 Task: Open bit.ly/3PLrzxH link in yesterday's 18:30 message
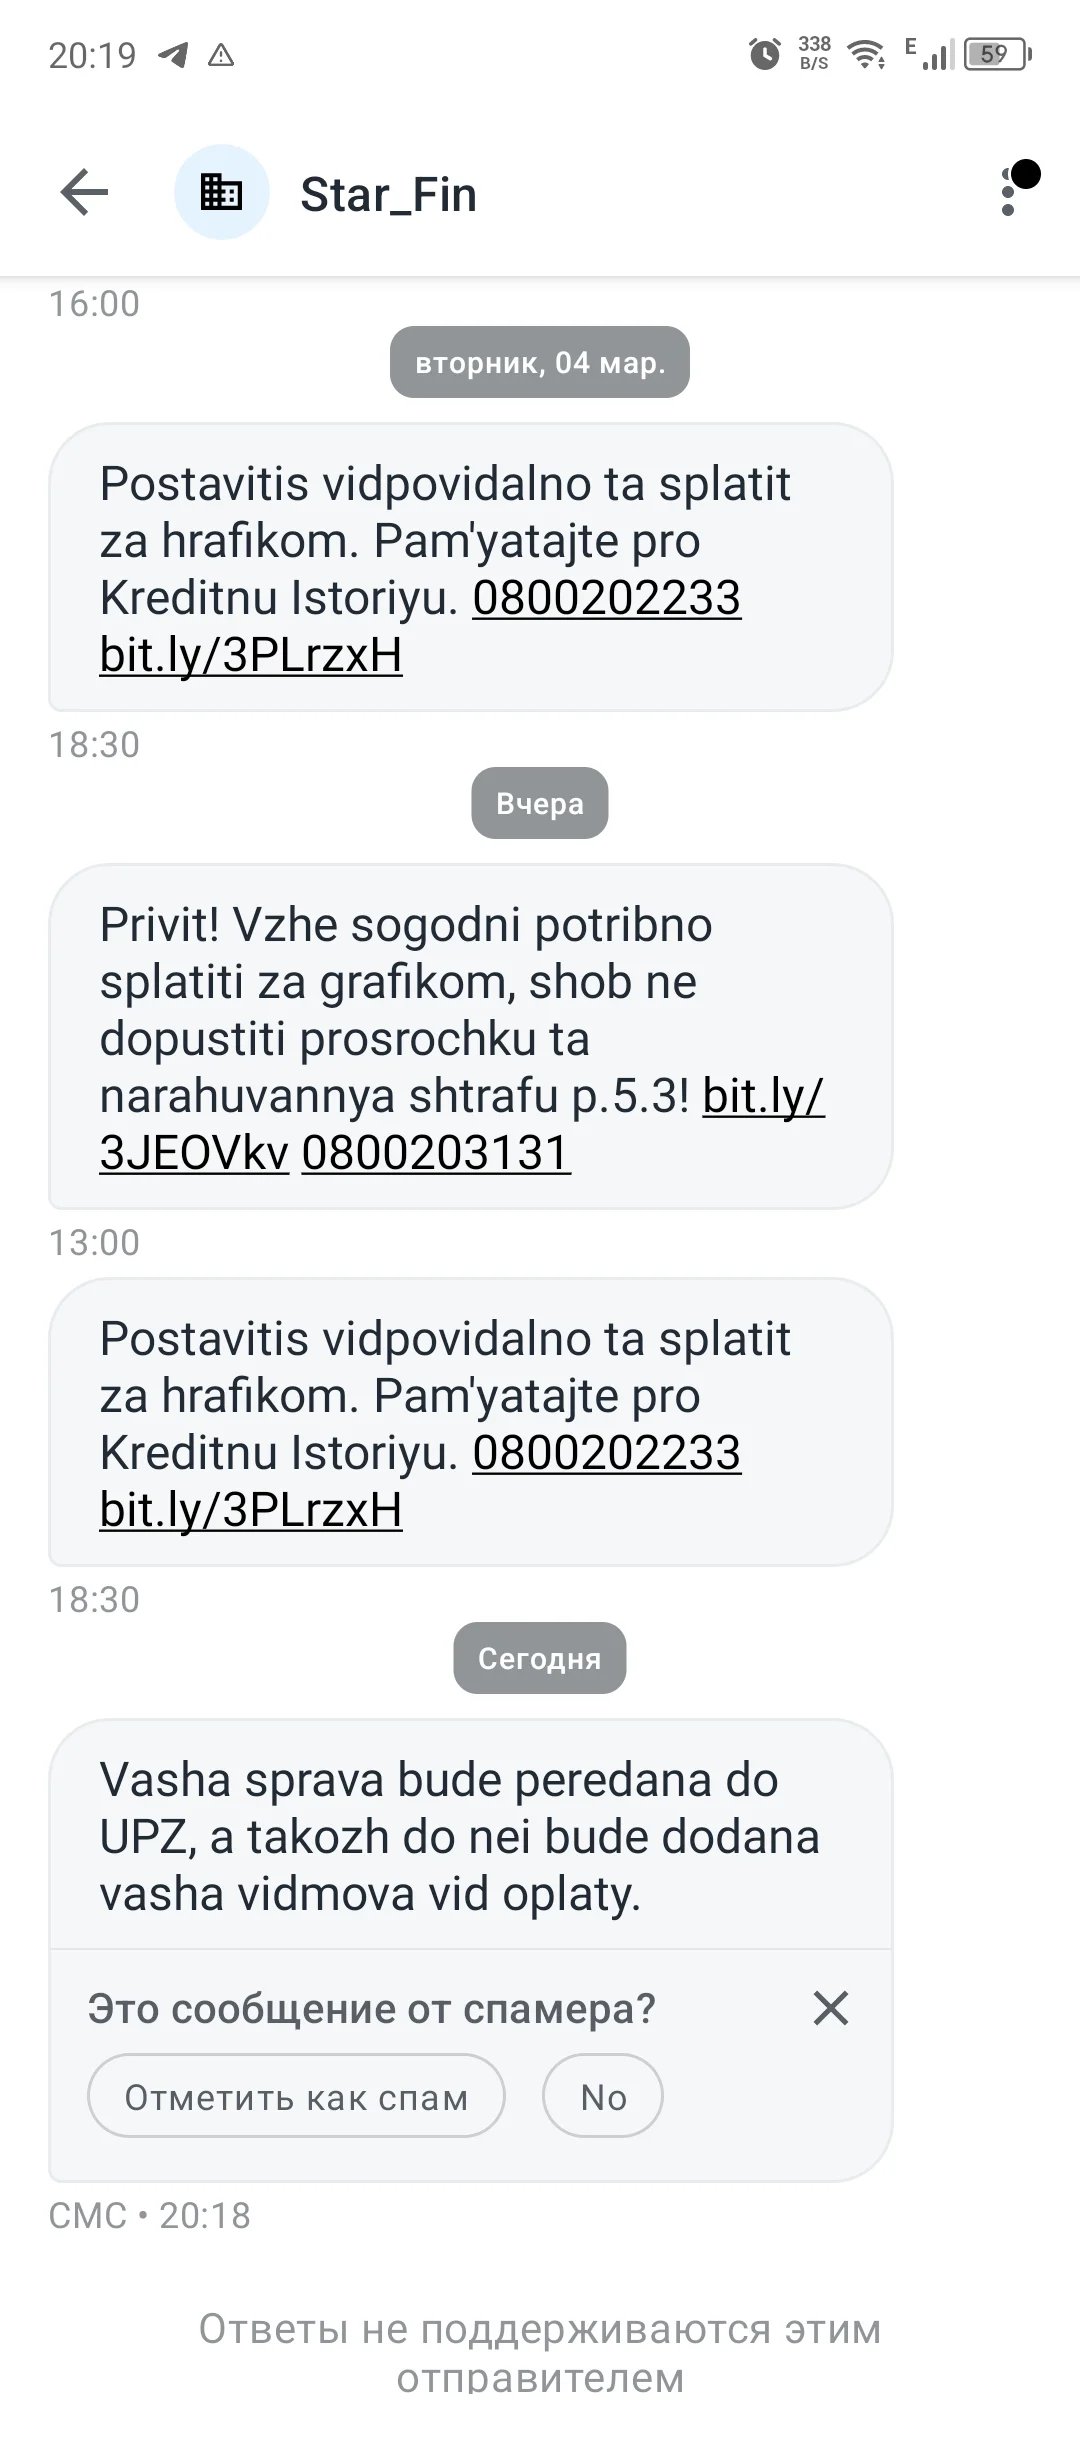(251, 1510)
